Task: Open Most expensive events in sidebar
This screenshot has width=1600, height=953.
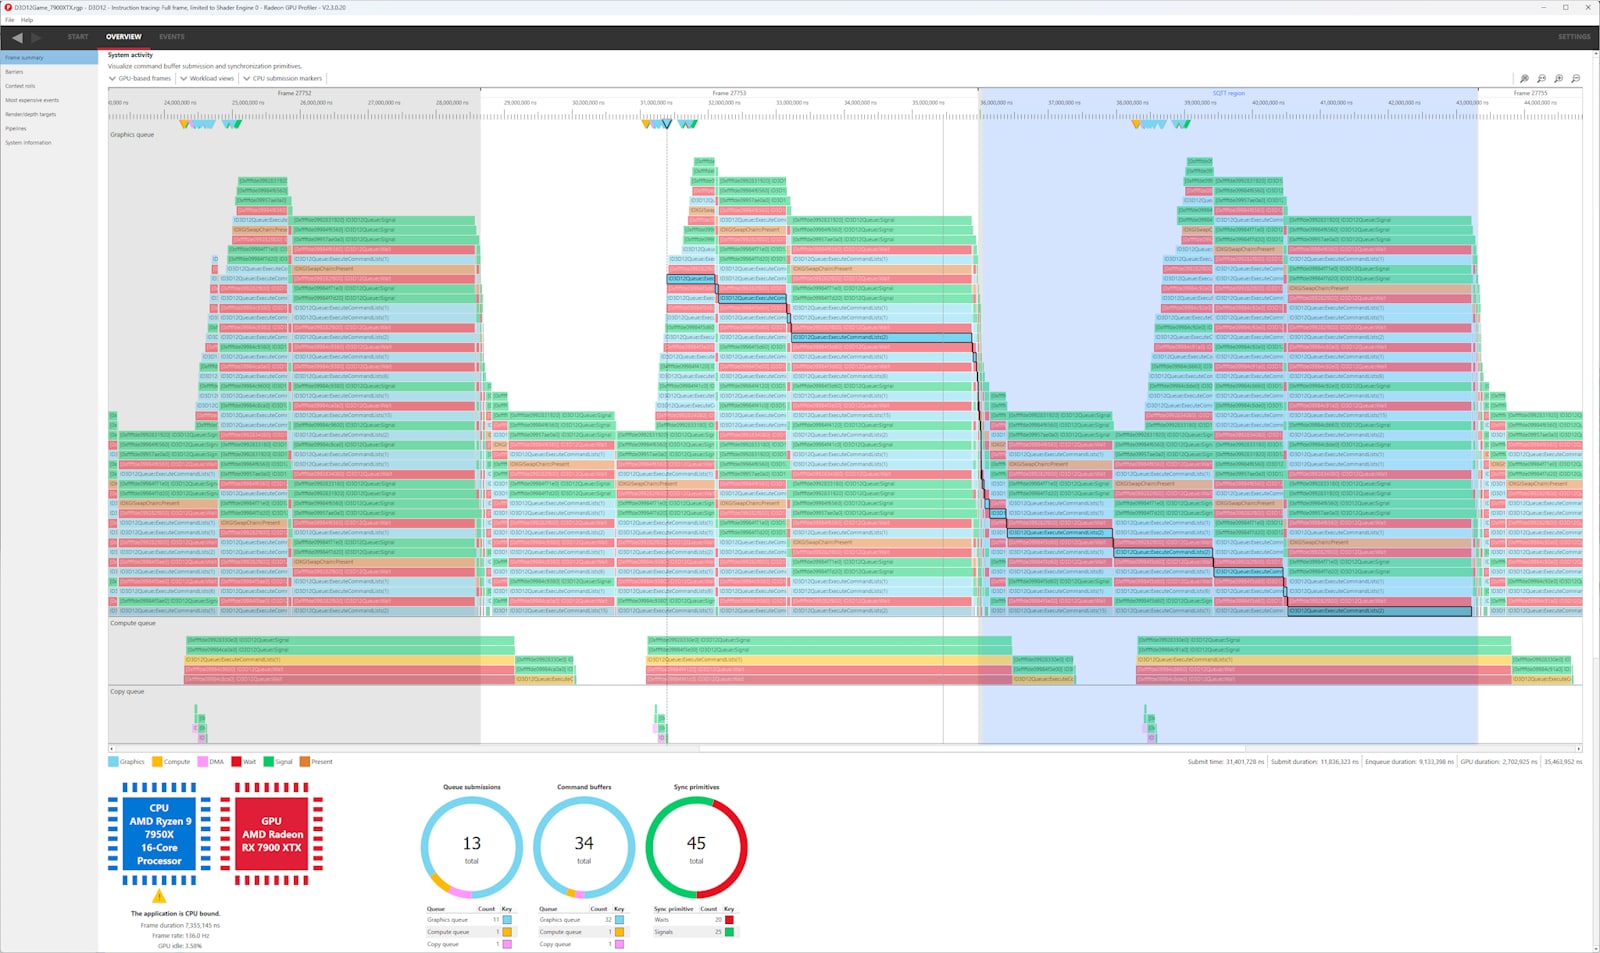Action: (32, 100)
